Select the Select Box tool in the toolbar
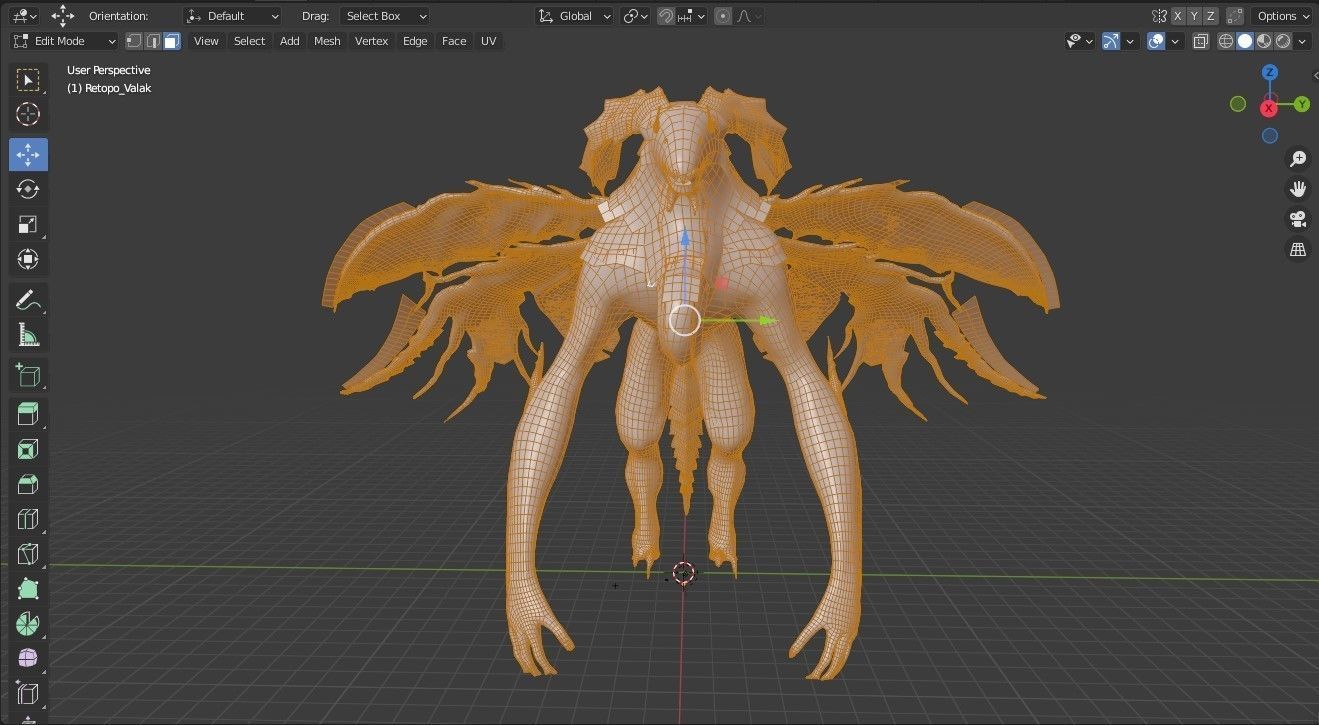The image size is (1319, 725). [28, 80]
